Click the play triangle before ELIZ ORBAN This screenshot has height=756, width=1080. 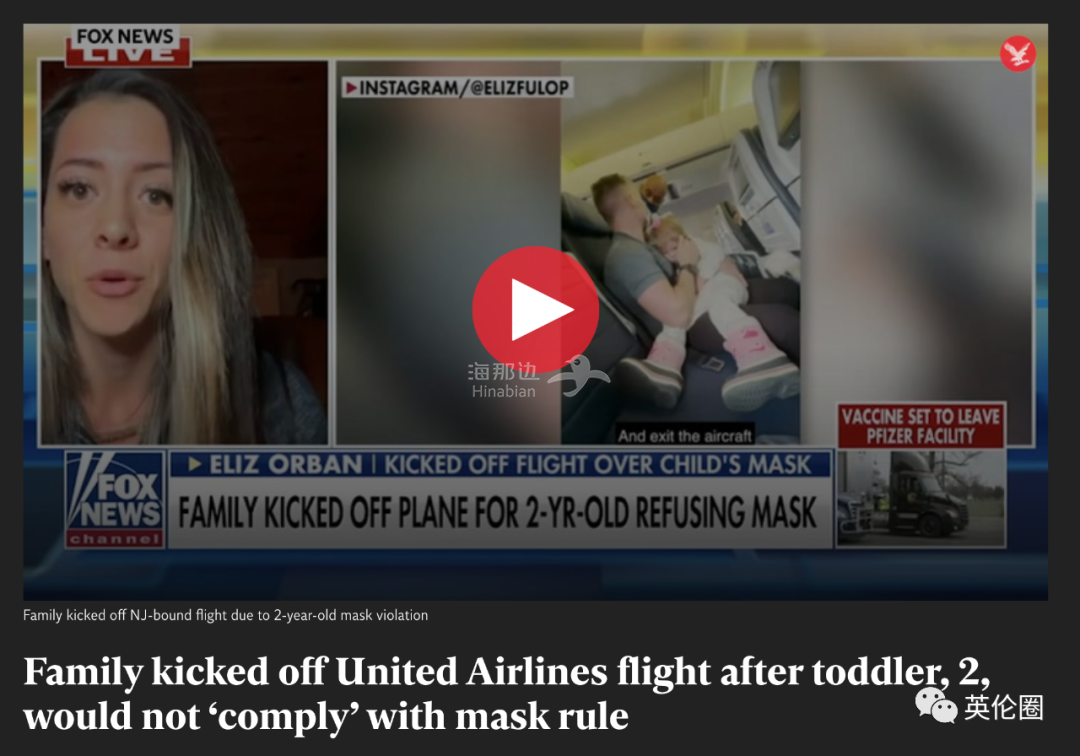195,465
